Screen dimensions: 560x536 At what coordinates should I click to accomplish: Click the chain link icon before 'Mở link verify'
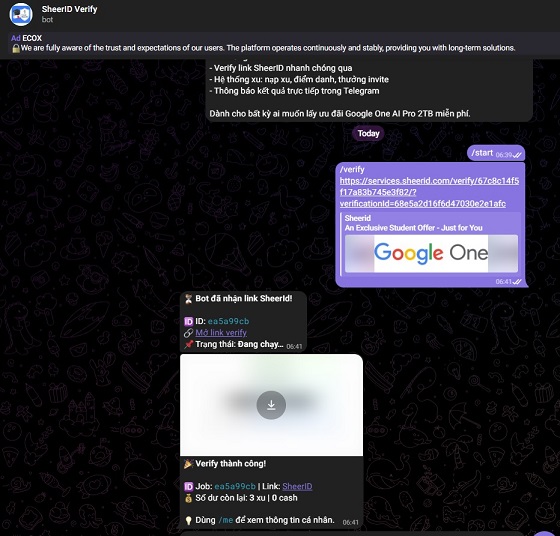tap(188, 333)
